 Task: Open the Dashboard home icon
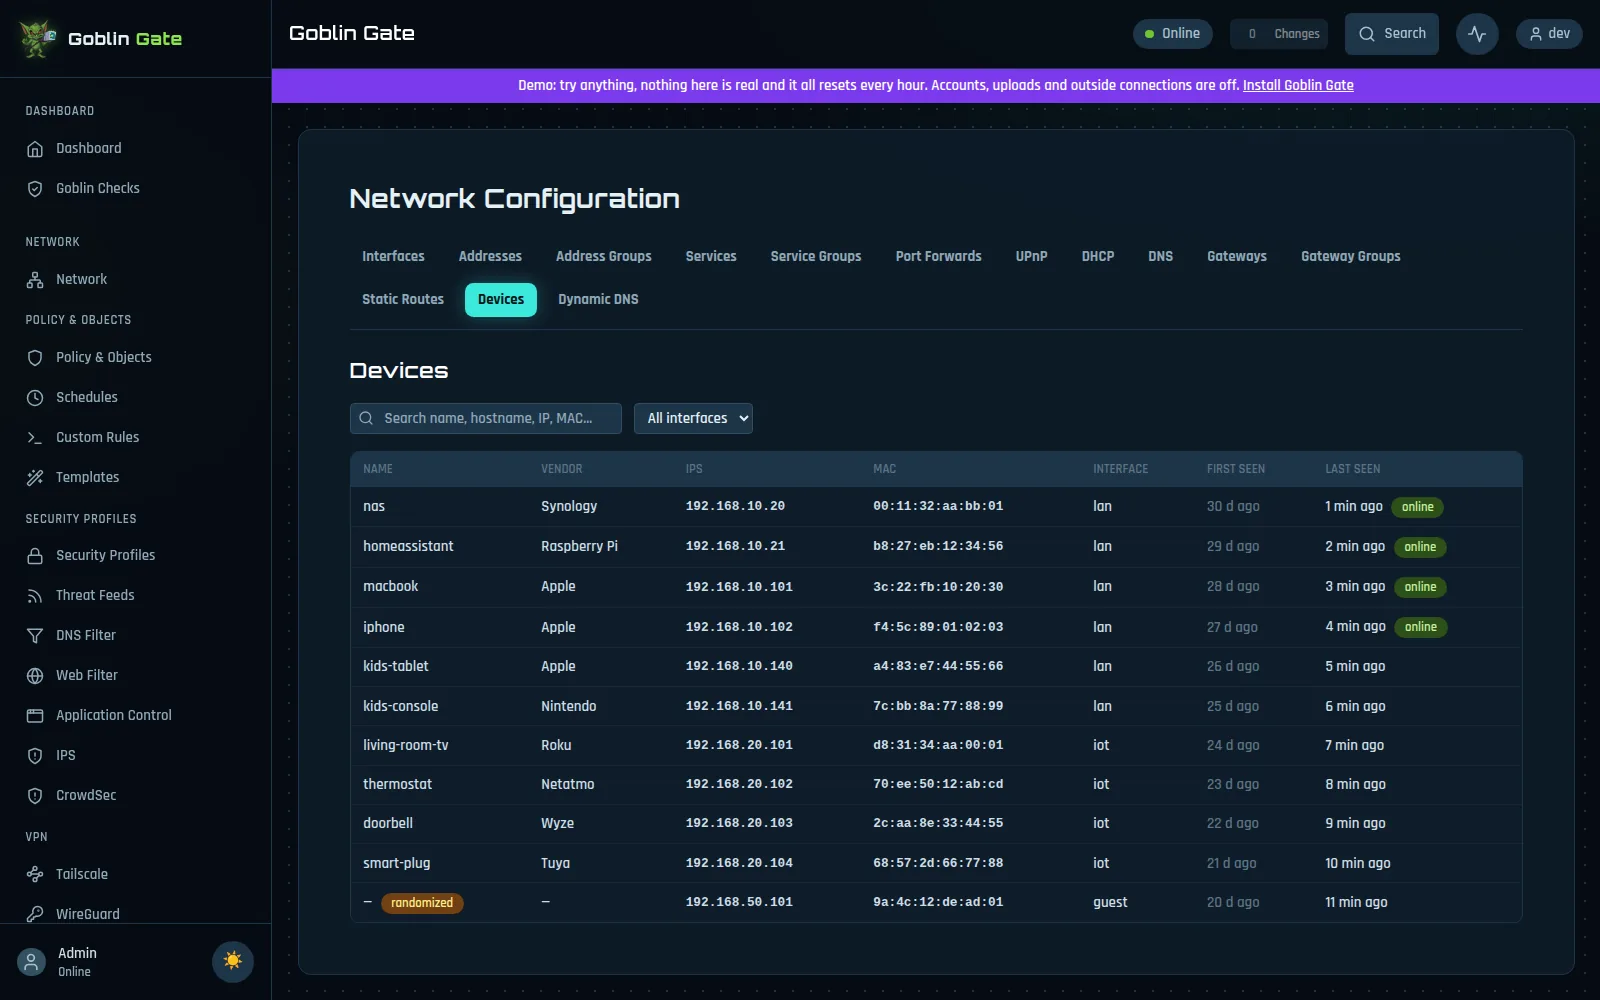[35, 149]
